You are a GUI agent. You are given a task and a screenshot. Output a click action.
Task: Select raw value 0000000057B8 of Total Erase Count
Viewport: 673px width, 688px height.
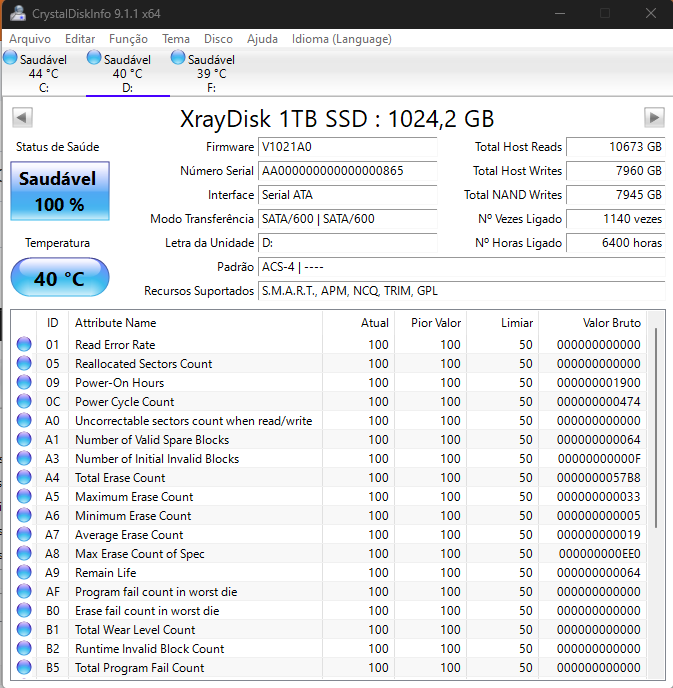(x=598, y=477)
